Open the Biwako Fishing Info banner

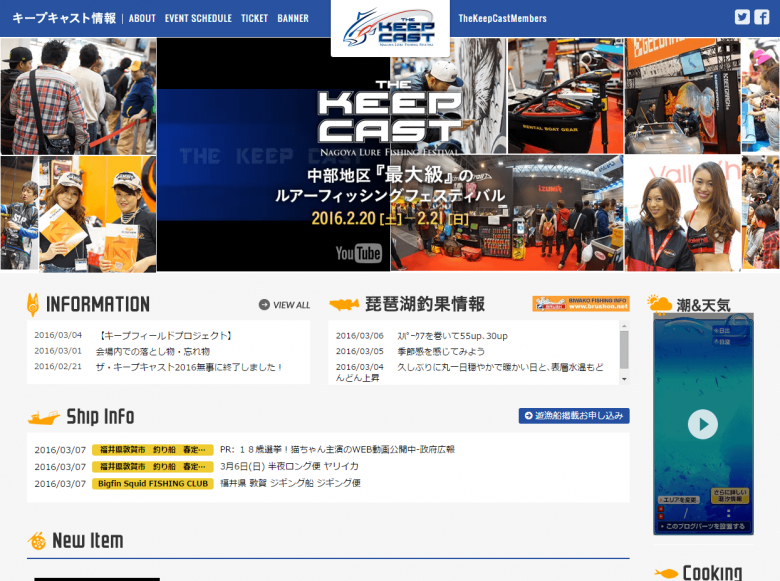click(x=581, y=303)
